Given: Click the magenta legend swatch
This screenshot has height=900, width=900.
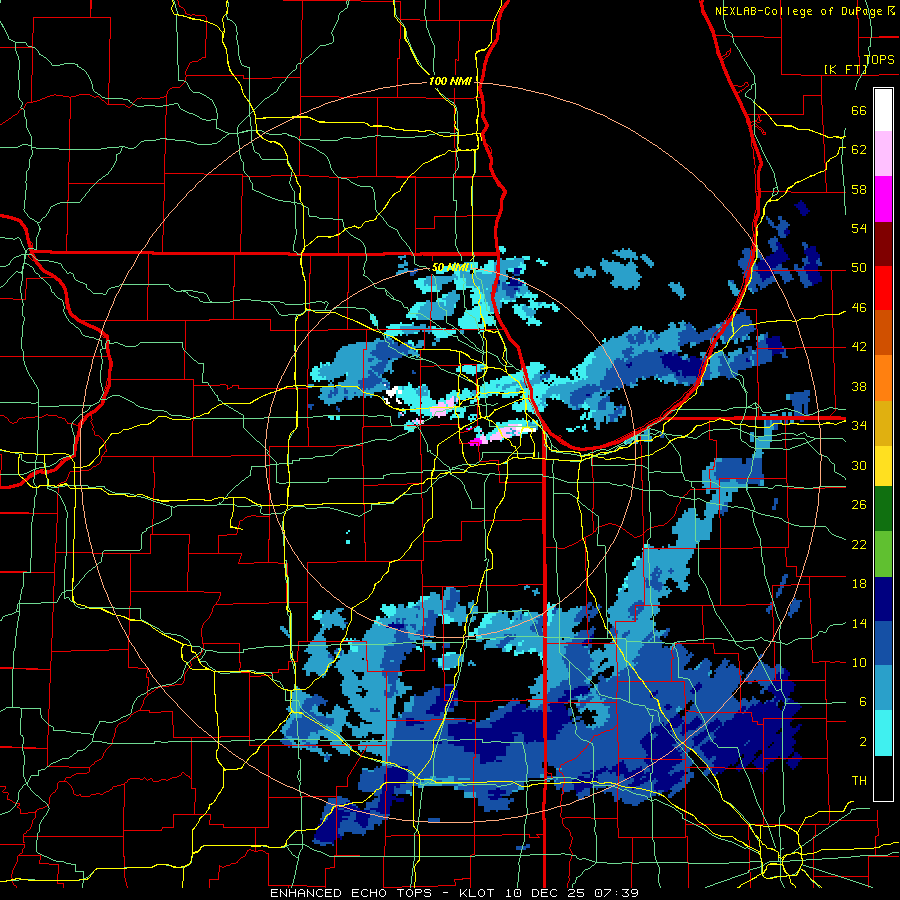Looking at the screenshot, I should click(x=883, y=199).
